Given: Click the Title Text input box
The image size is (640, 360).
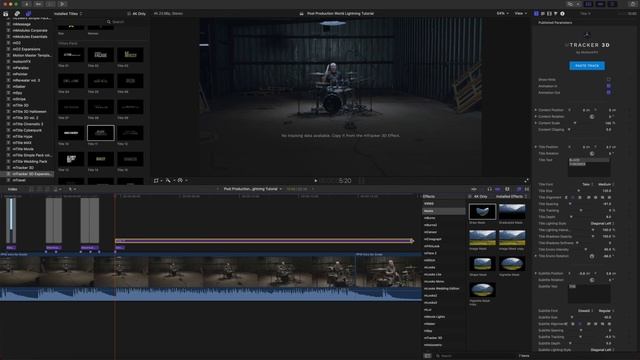Looking at the screenshot, I should (590, 167).
